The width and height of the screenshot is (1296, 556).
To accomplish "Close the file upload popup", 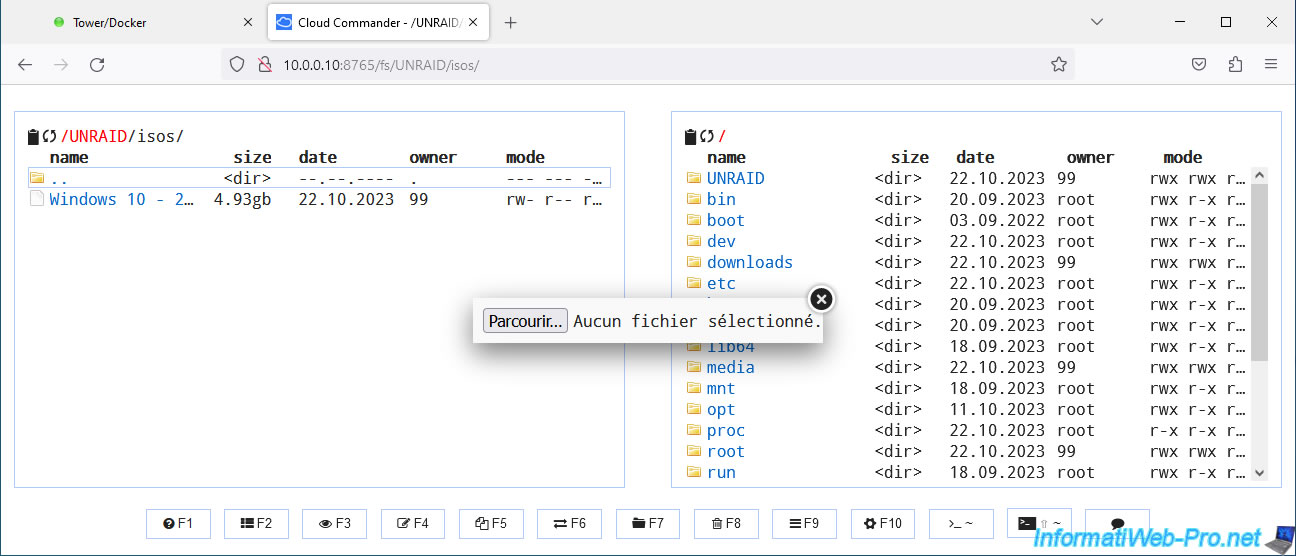I will pos(820,299).
